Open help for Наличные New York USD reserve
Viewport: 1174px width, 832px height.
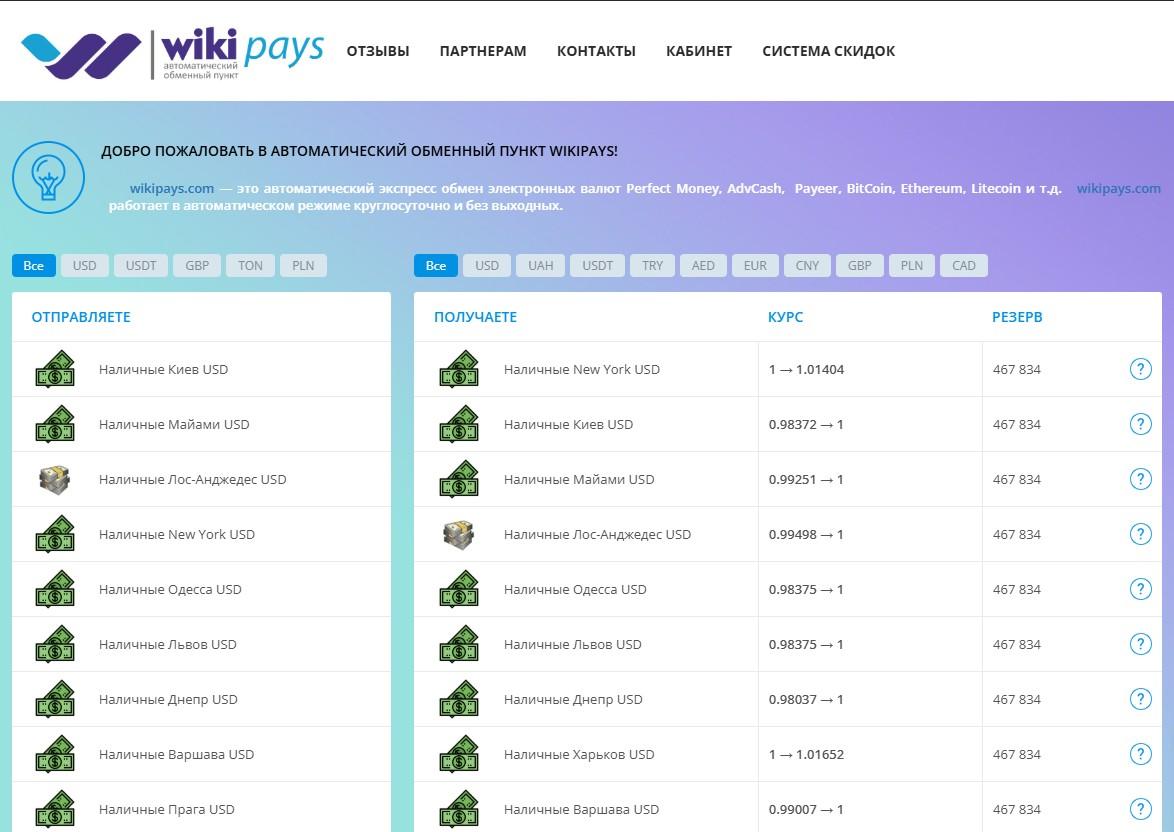click(x=1140, y=369)
